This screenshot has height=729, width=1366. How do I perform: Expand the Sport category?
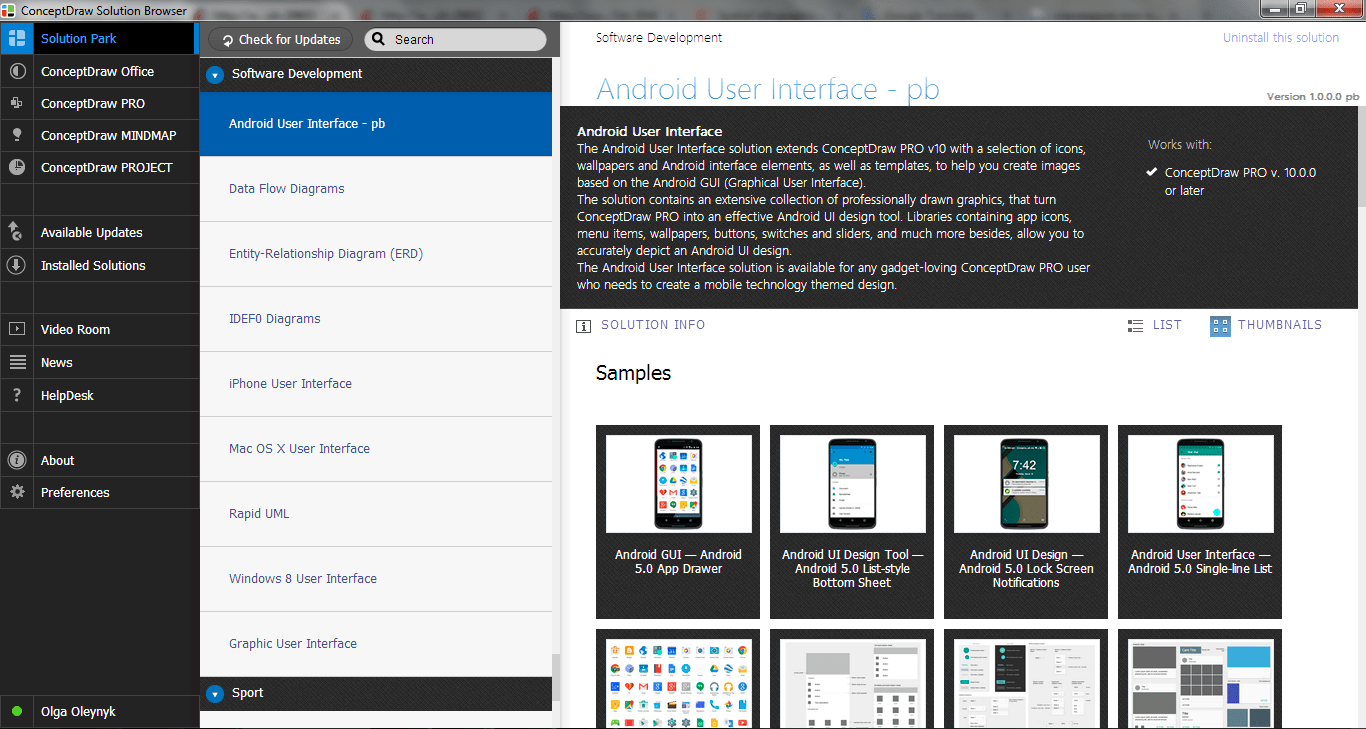click(x=214, y=692)
